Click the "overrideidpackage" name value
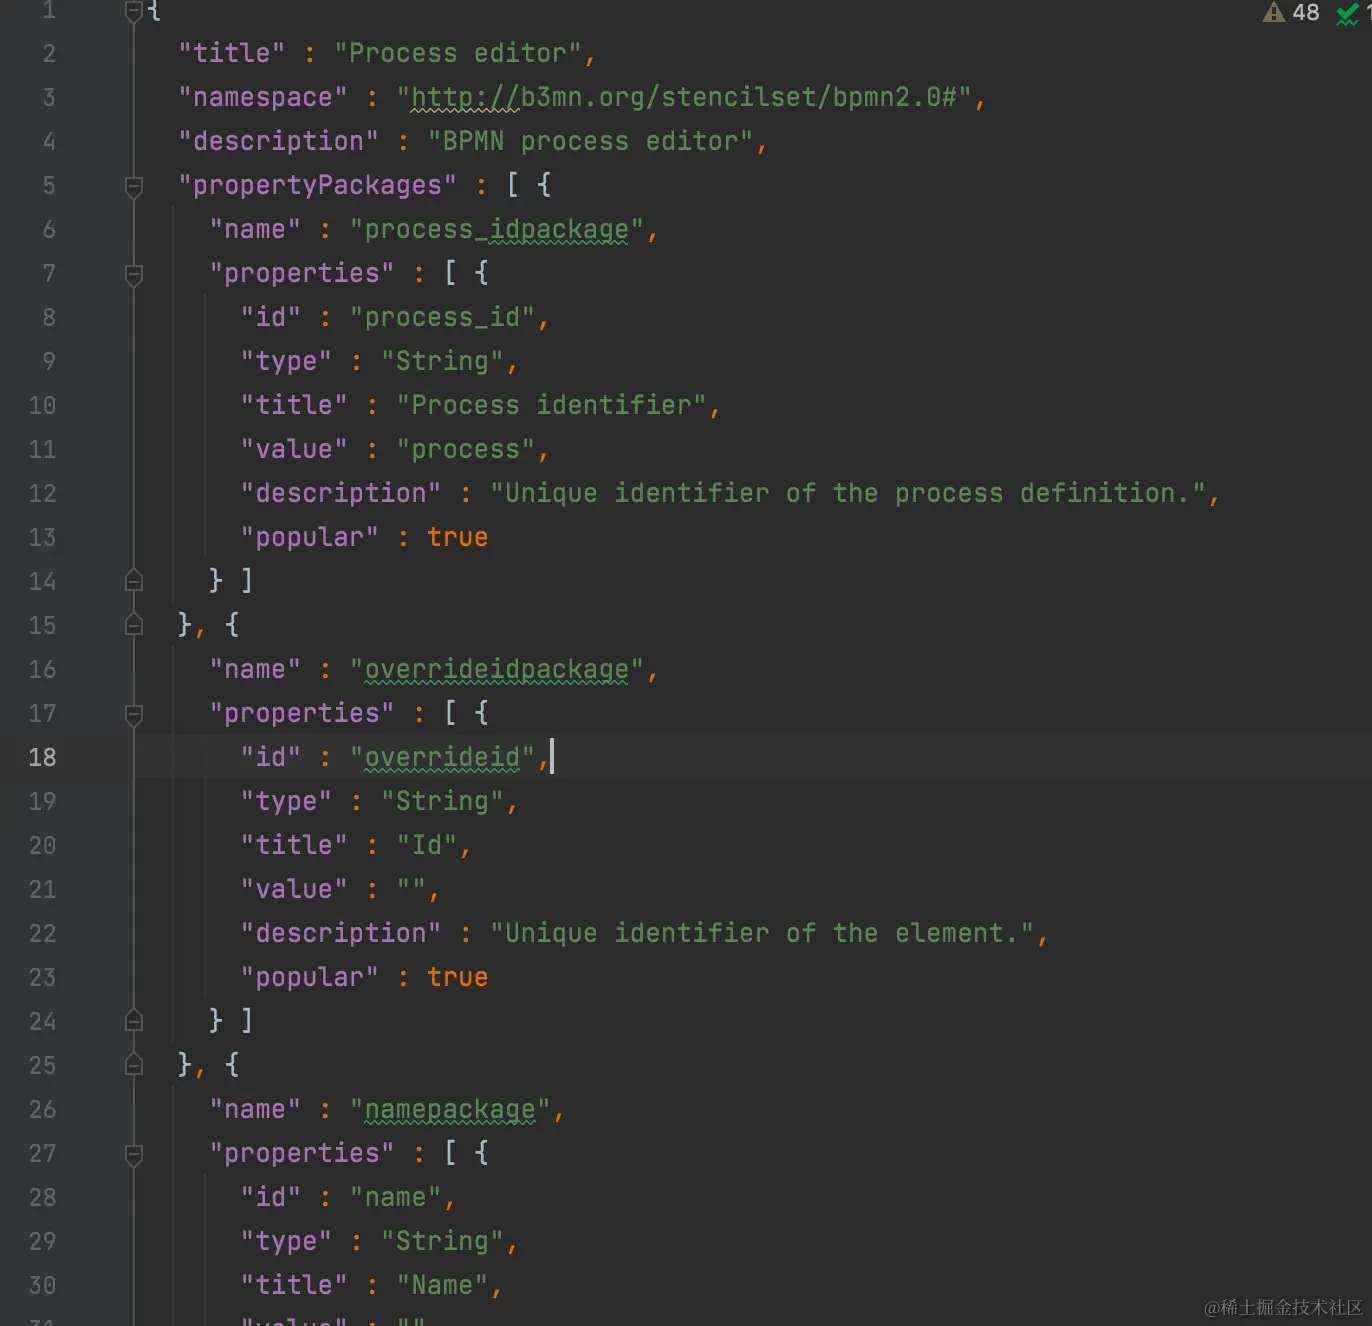Screen dimensions: 1372x1326 (497, 669)
